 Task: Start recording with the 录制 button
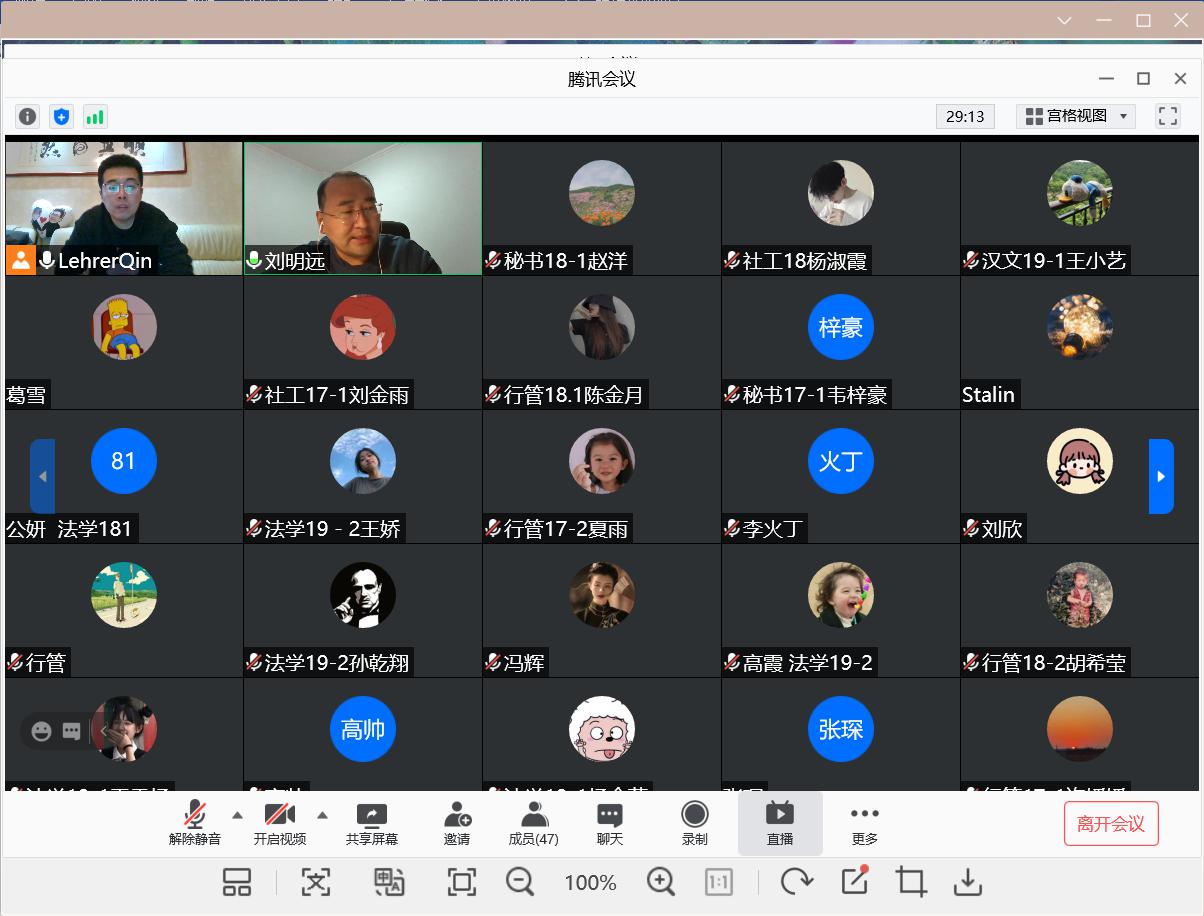click(694, 824)
